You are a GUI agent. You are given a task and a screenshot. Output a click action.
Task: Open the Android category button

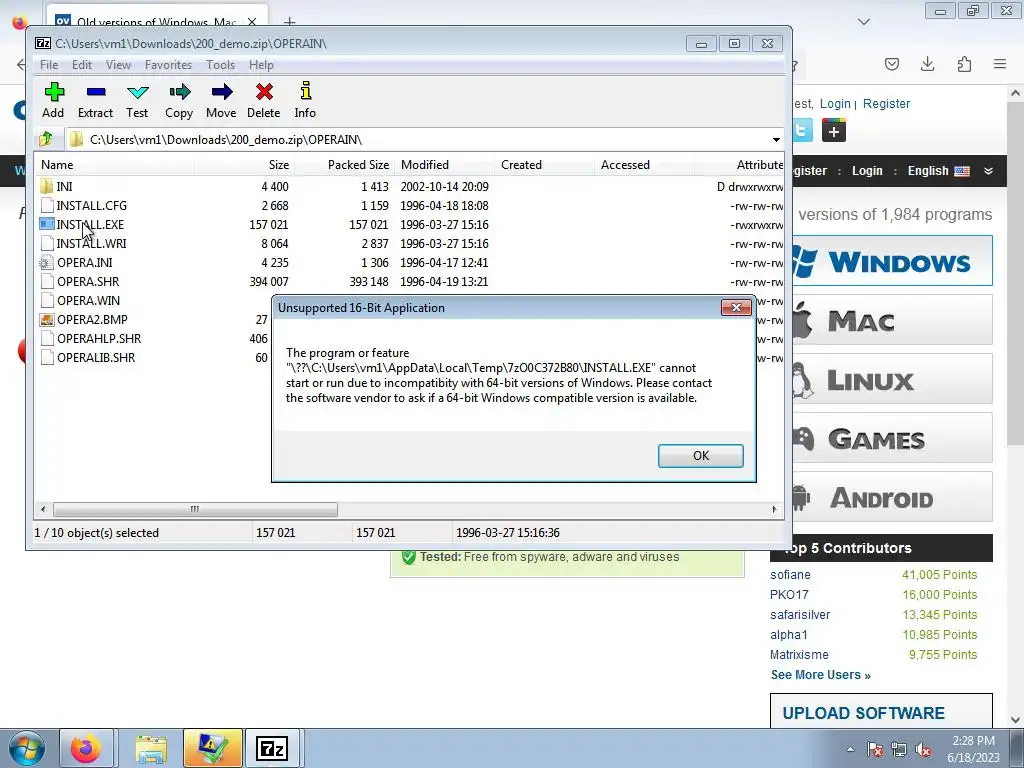click(x=892, y=497)
